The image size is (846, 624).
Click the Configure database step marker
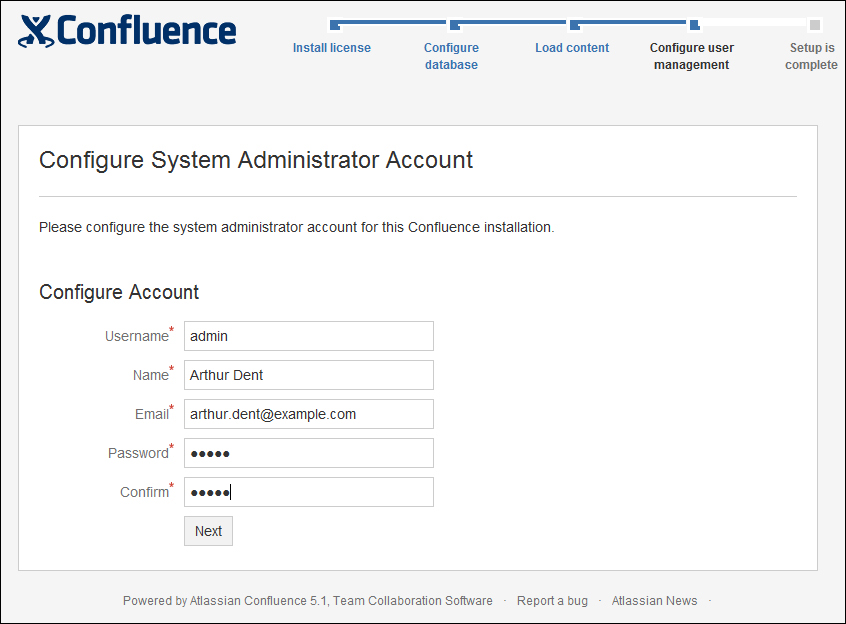(455, 25)
